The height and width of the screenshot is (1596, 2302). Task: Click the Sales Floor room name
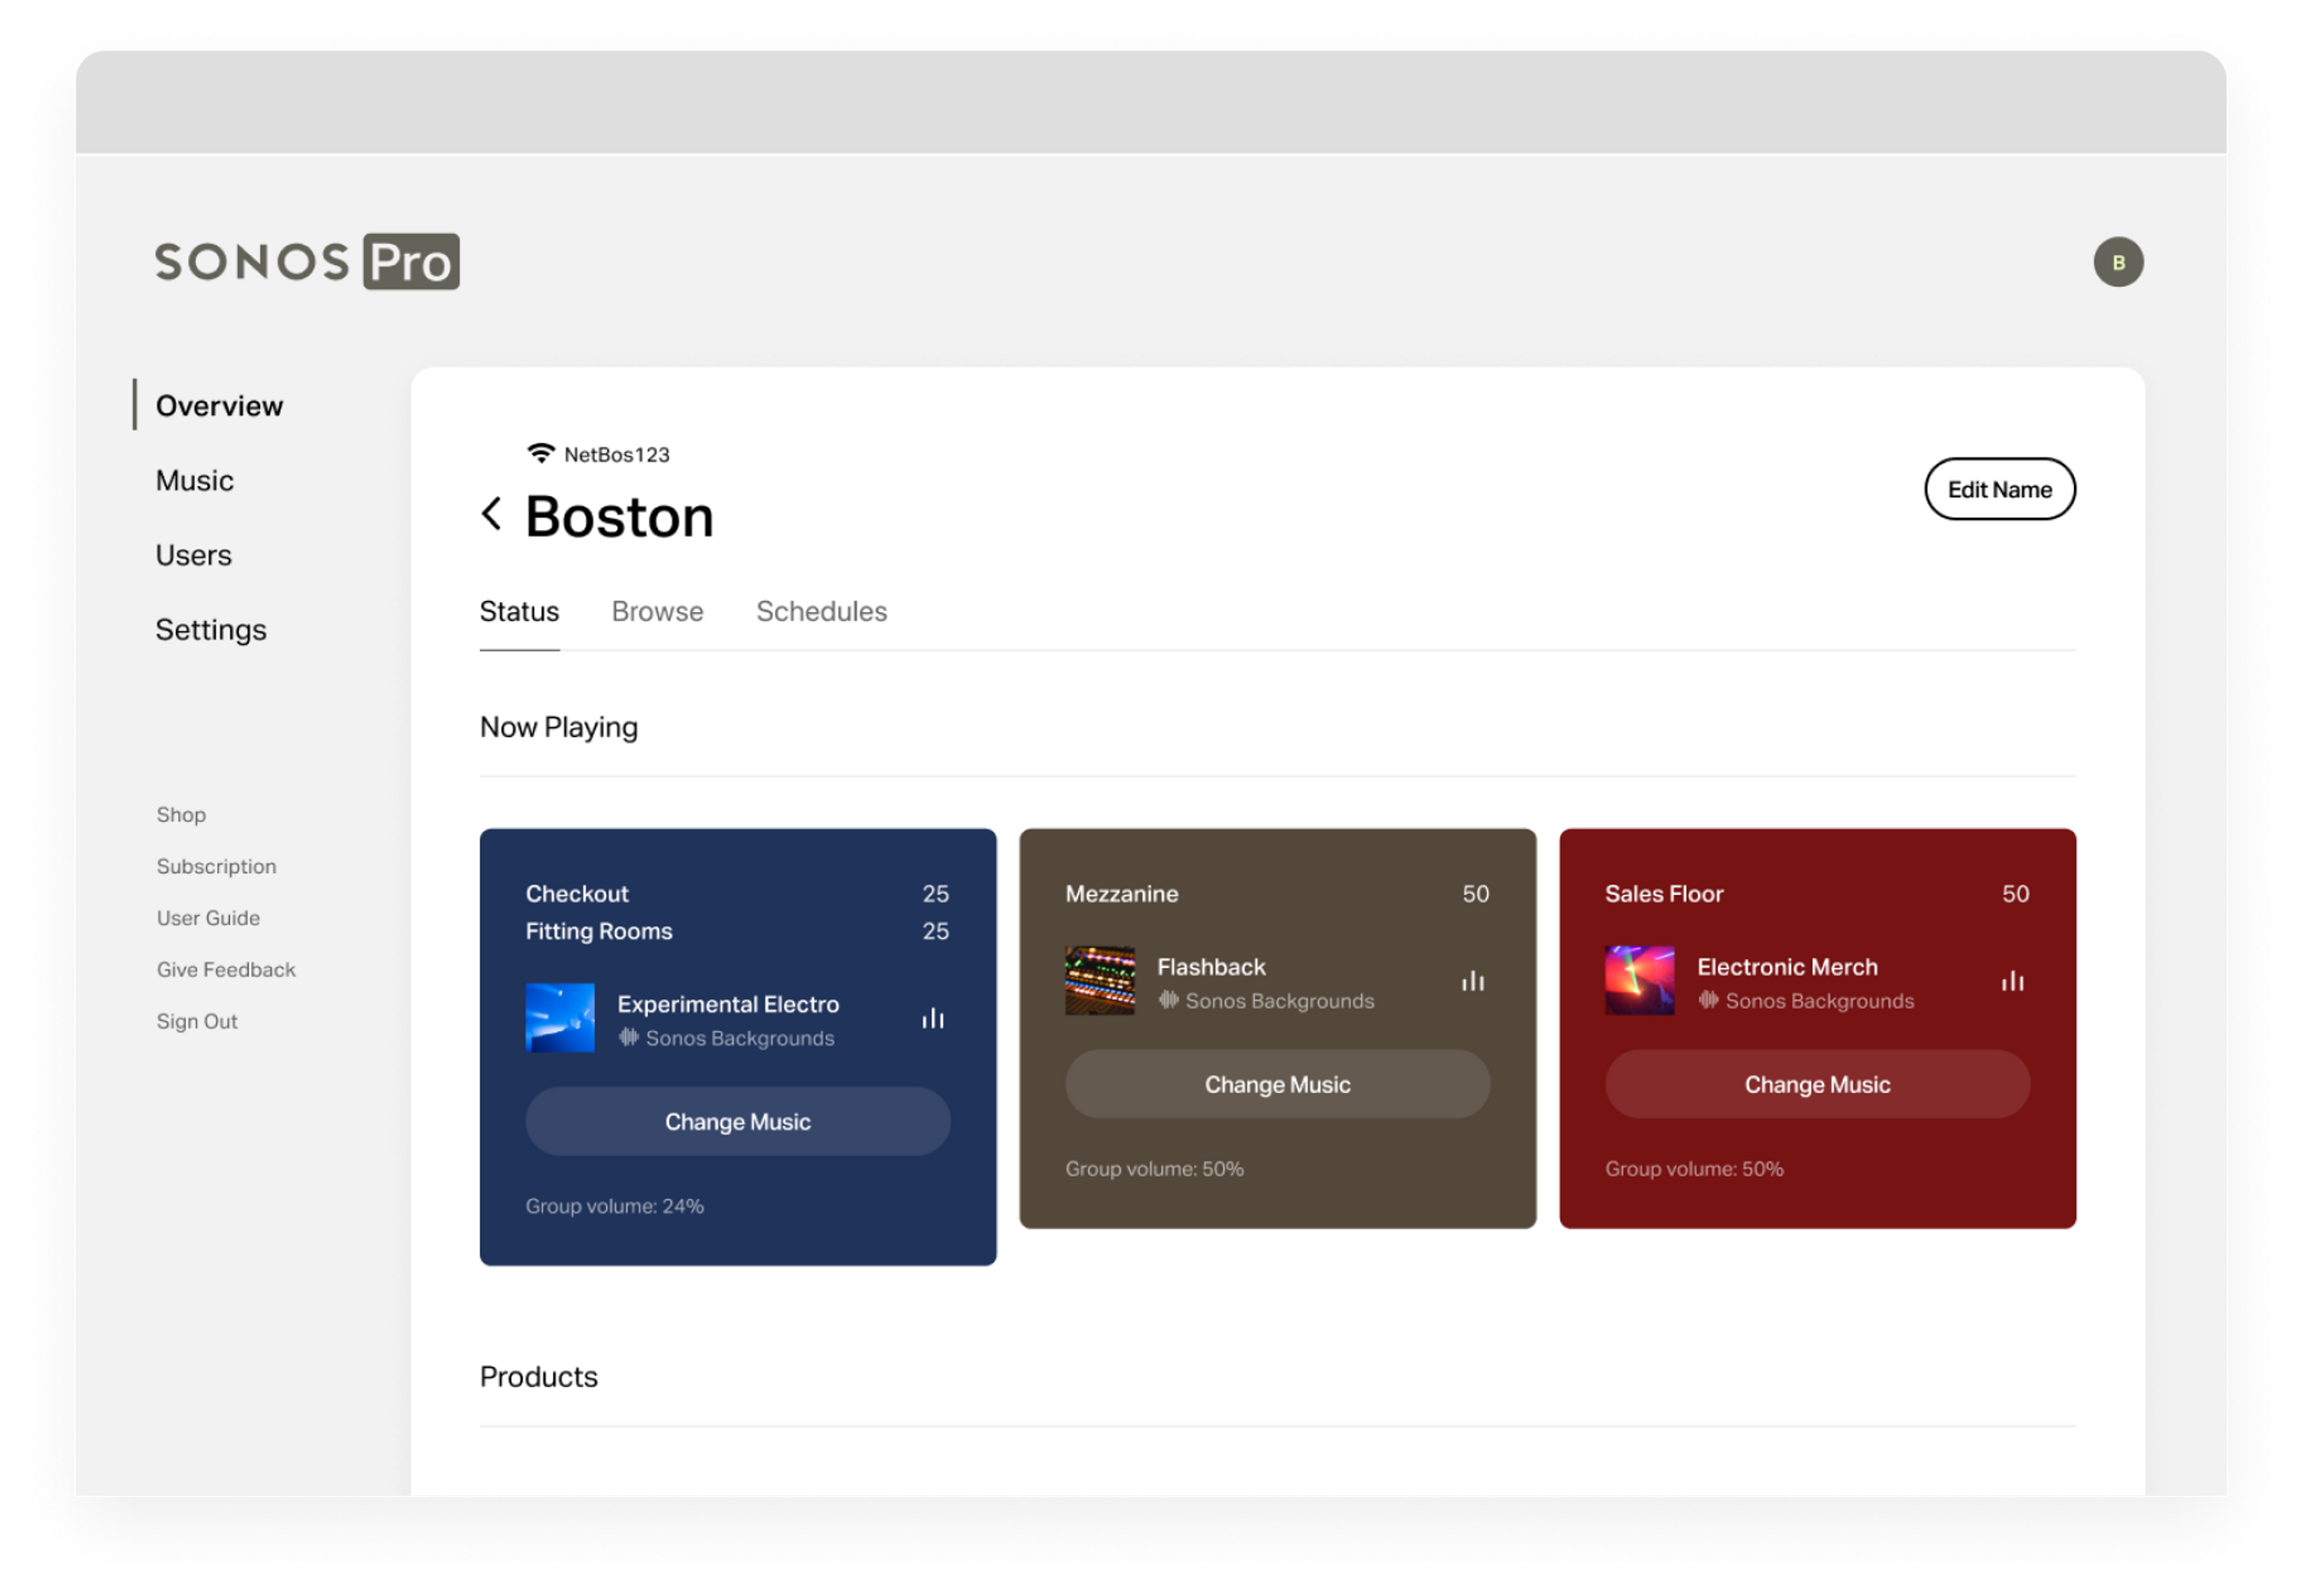click(1664, 894)
